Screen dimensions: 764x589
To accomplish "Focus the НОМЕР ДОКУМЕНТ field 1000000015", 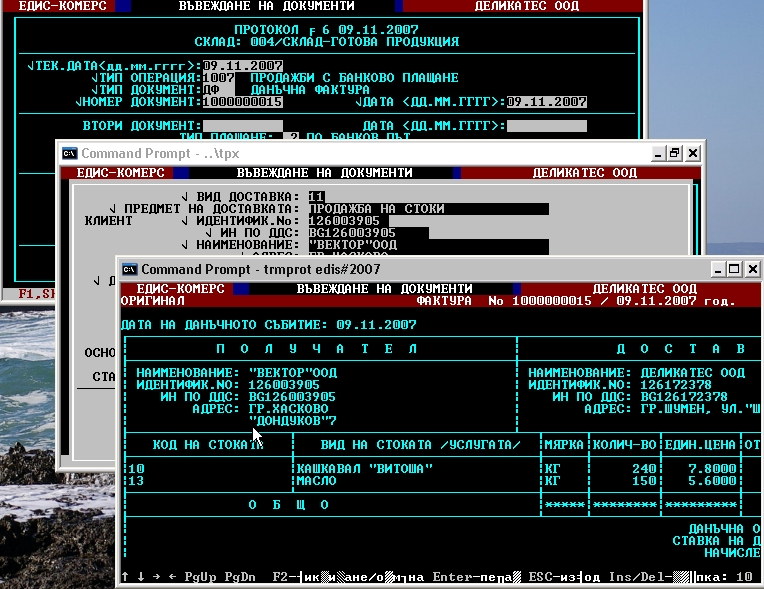I will point(242,102).
